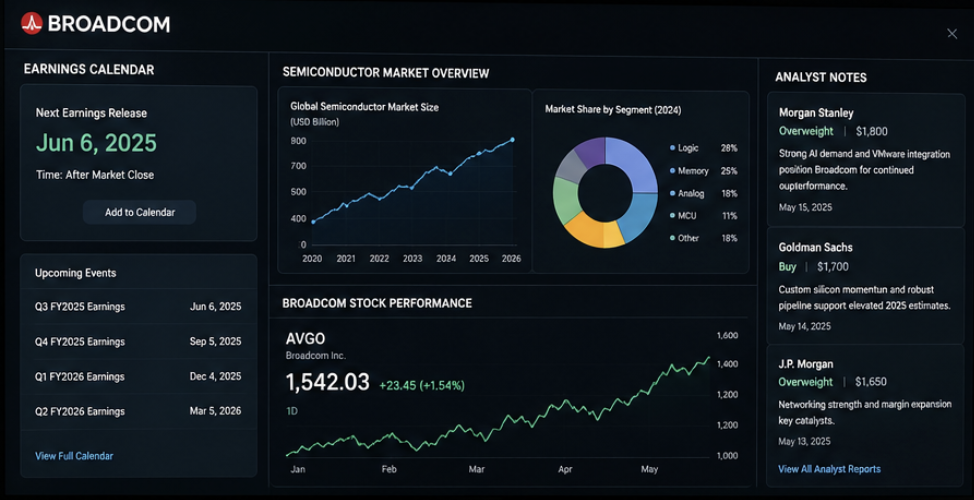This screenshot has height=500, width=974.
Task: Click the Jun 6, 2025 next earnings date
Action: pos(96,143)
